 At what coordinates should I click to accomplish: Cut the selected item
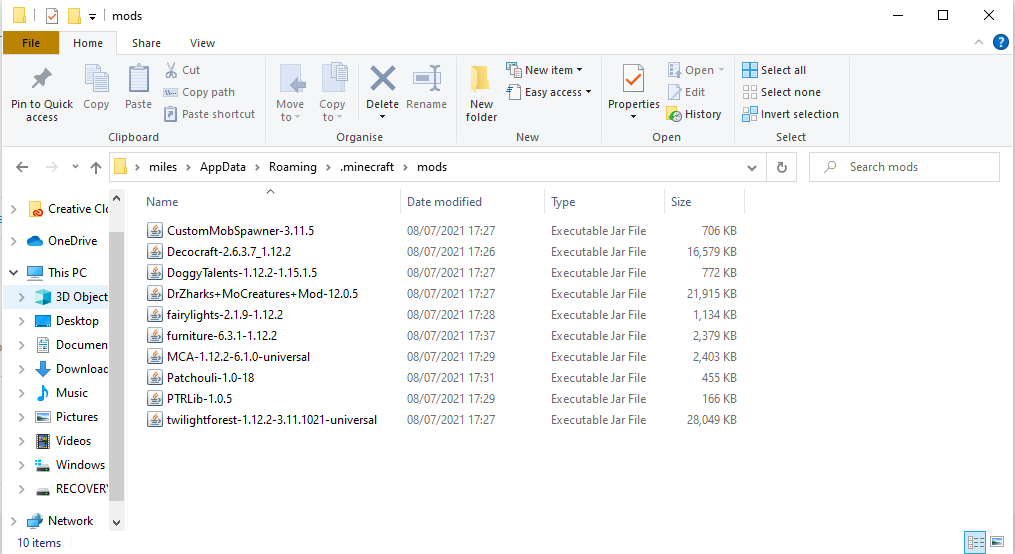pos(182,70)
